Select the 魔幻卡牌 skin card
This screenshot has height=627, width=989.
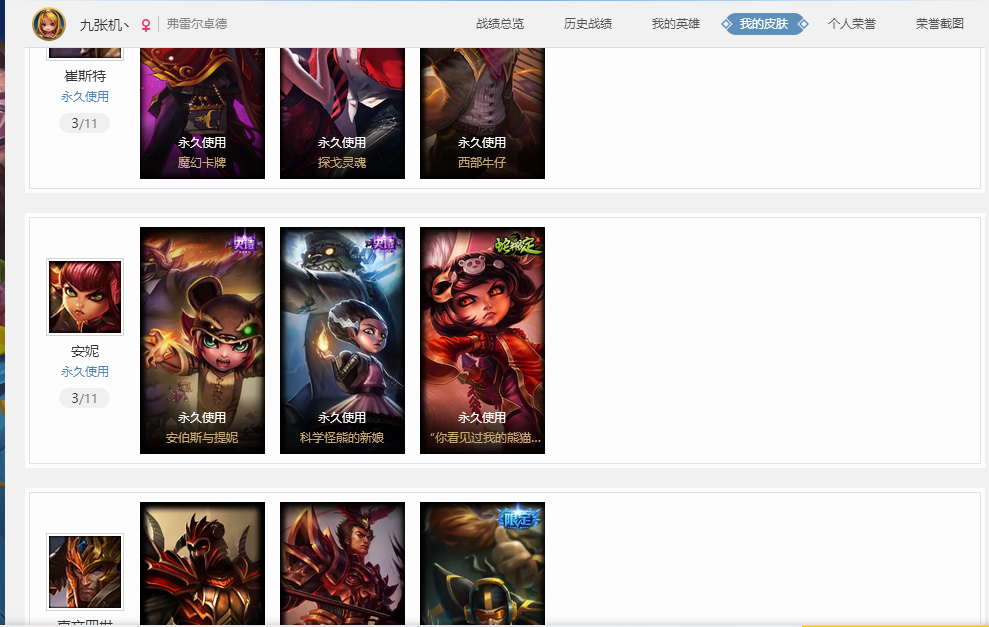202,114
